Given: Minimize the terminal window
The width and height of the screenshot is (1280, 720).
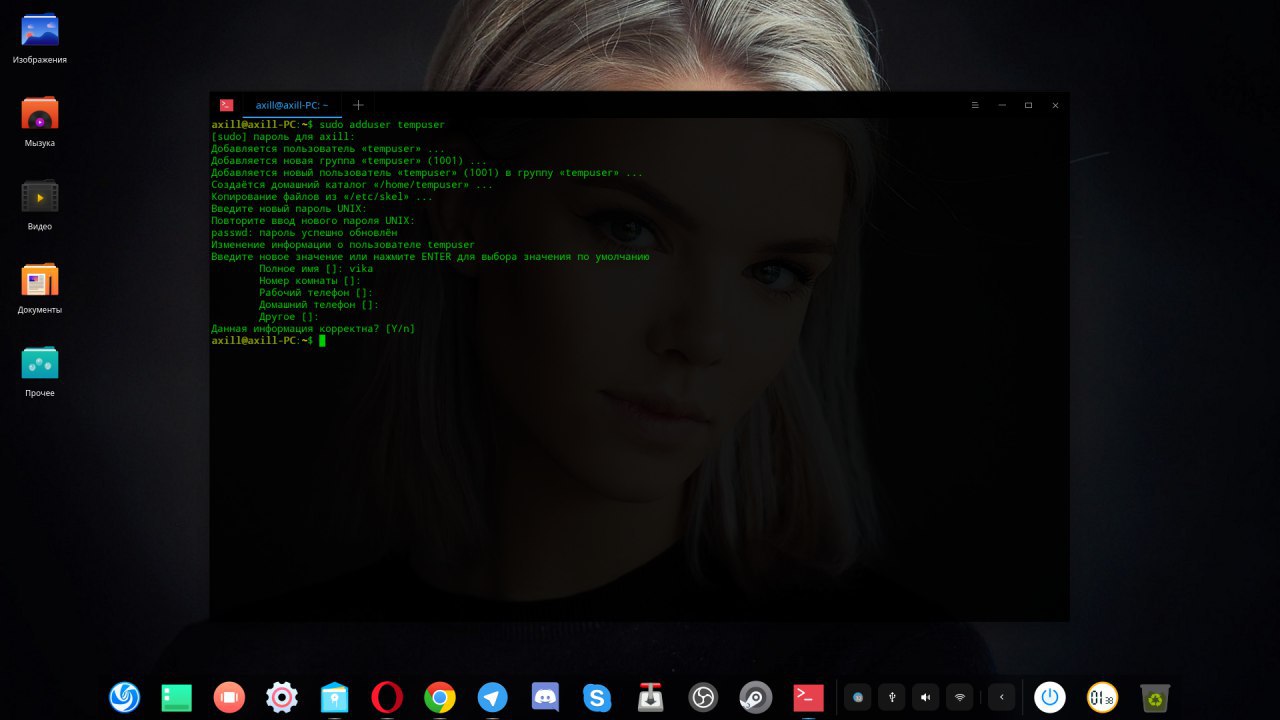Looking at the screenshot, I should [1002, 105].
